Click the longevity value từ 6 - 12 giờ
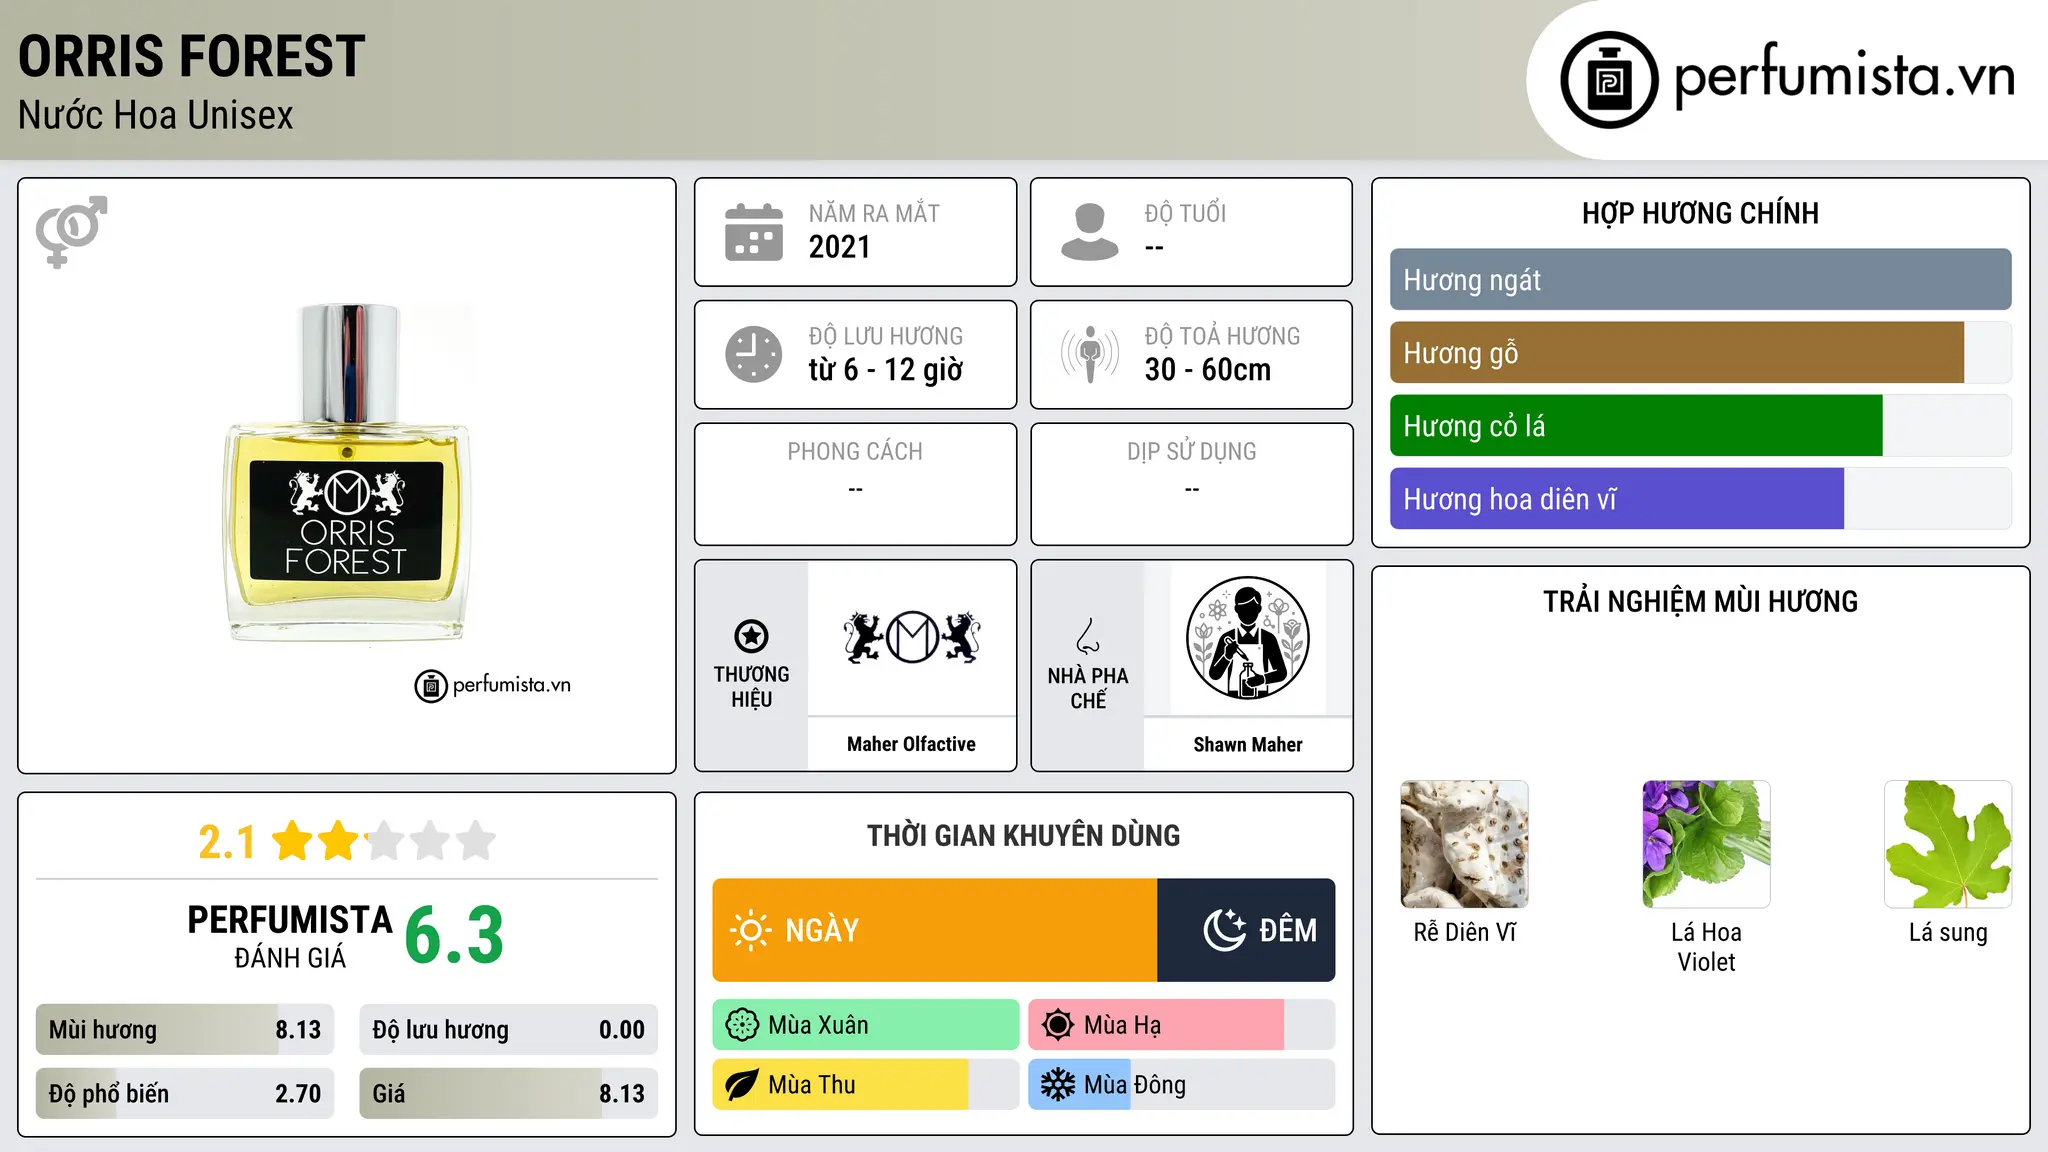Screen dimensions: 2048x1152 (886, 370)
